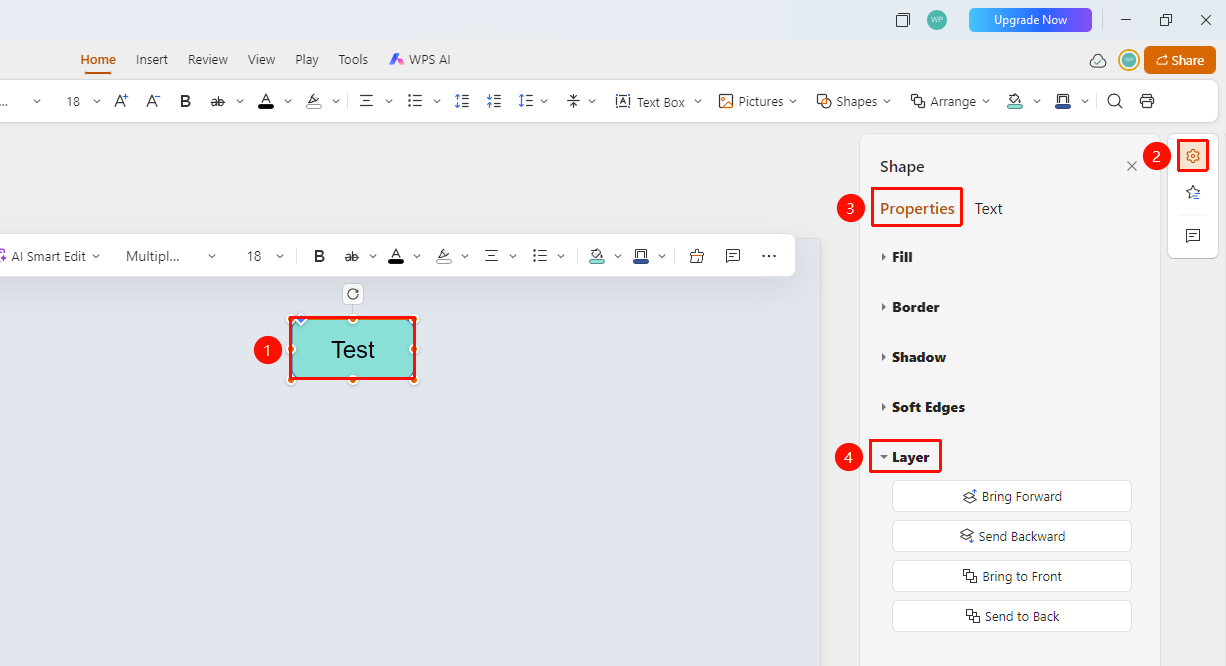Click the cloud sync icon beside Share
The width and height of the screenshot is (1226, 666).
[x=1098, y=60]
